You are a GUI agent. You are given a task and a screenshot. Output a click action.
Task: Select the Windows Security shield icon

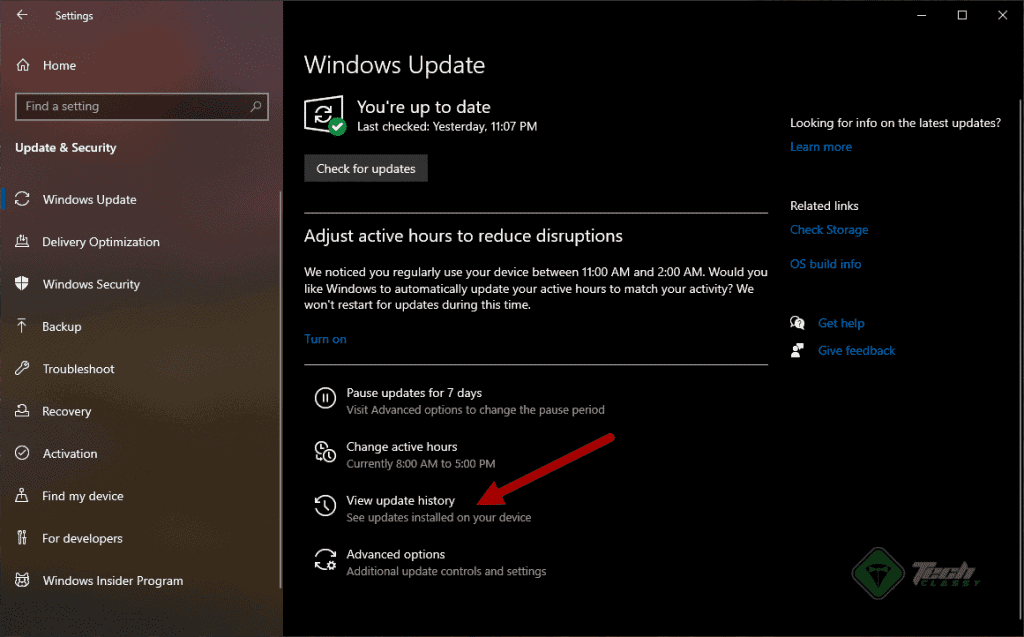point(23,284)
